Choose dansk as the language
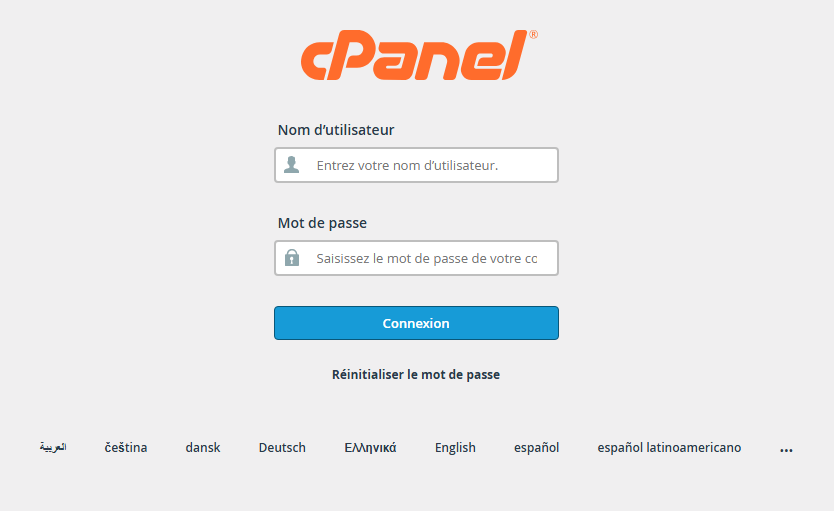834x511 pixels. tap(203, 448)
